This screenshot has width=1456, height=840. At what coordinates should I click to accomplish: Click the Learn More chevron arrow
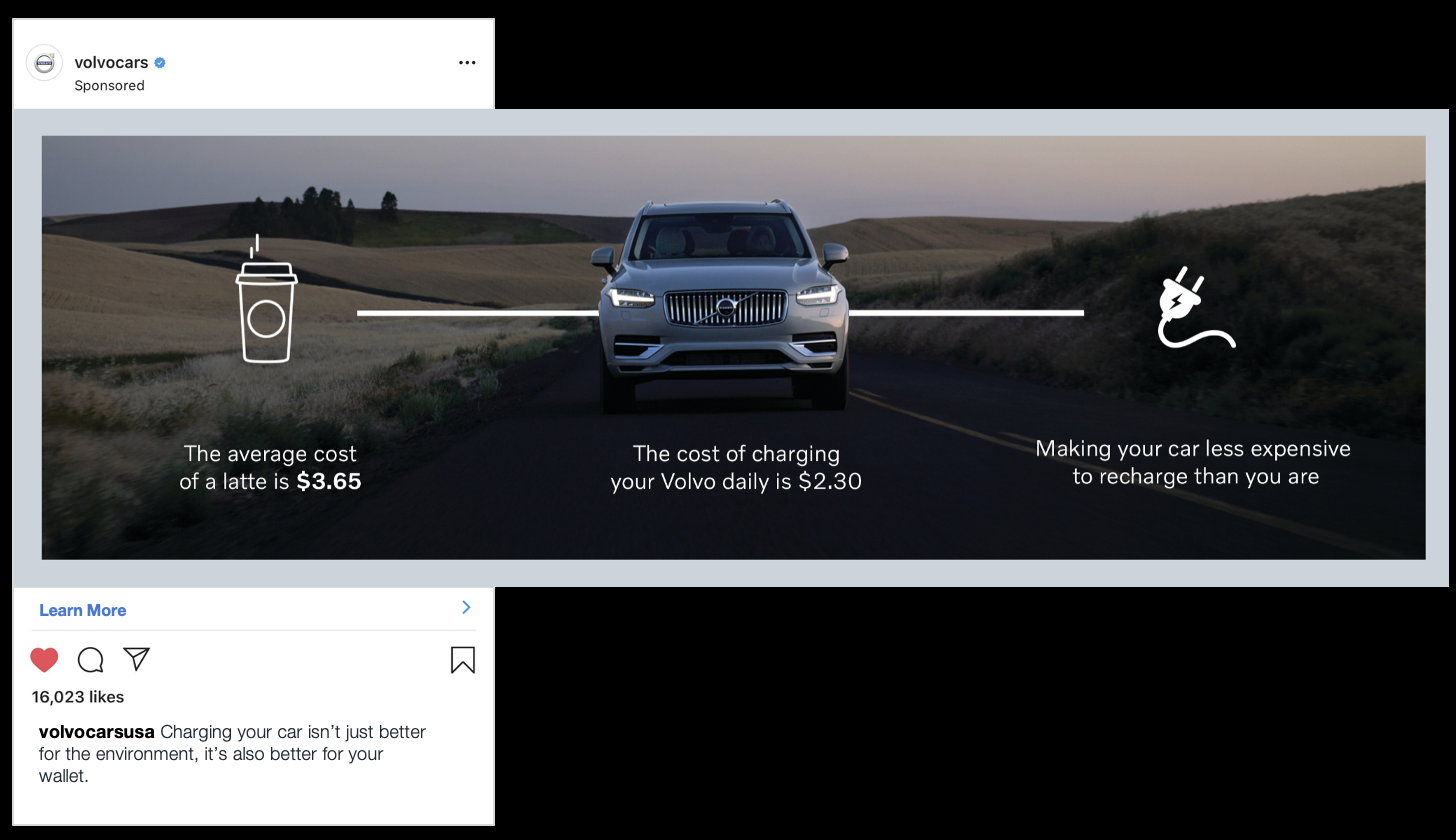[x=466, y=607]
